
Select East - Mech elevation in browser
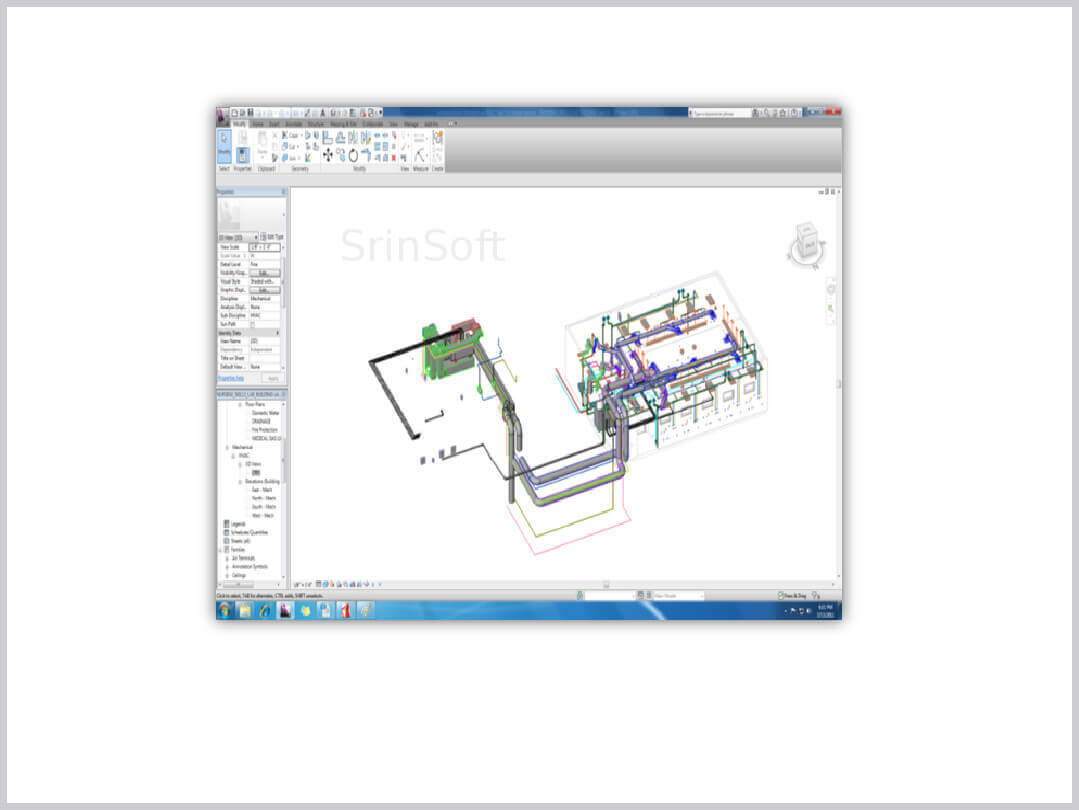click(x=262, y=490)
